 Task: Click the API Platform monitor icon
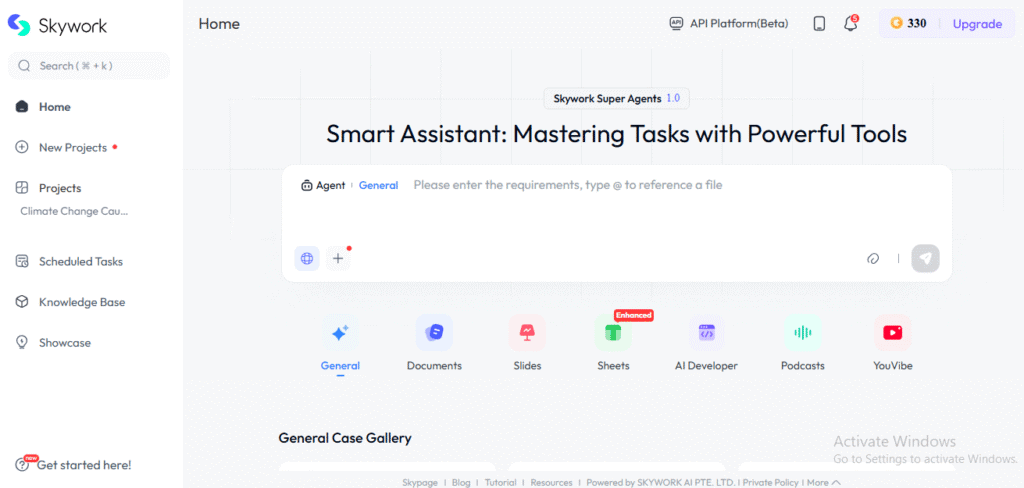[676, 24]
